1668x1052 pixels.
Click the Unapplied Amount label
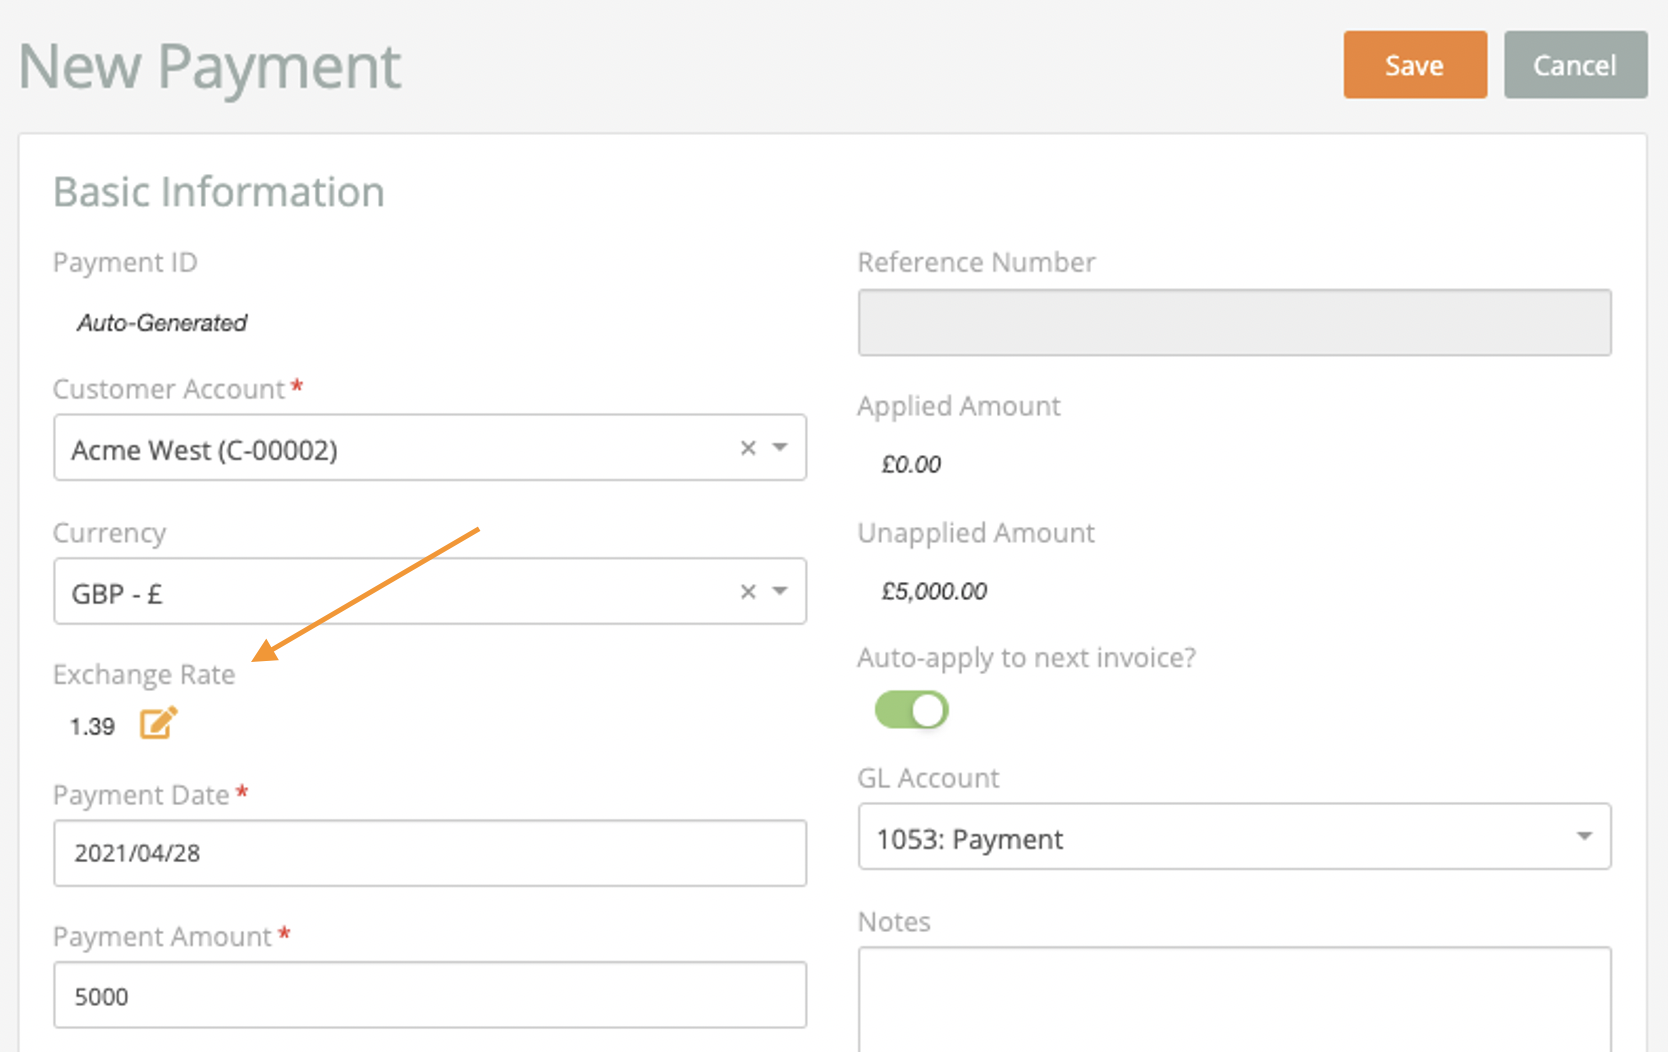coord(976,533)
